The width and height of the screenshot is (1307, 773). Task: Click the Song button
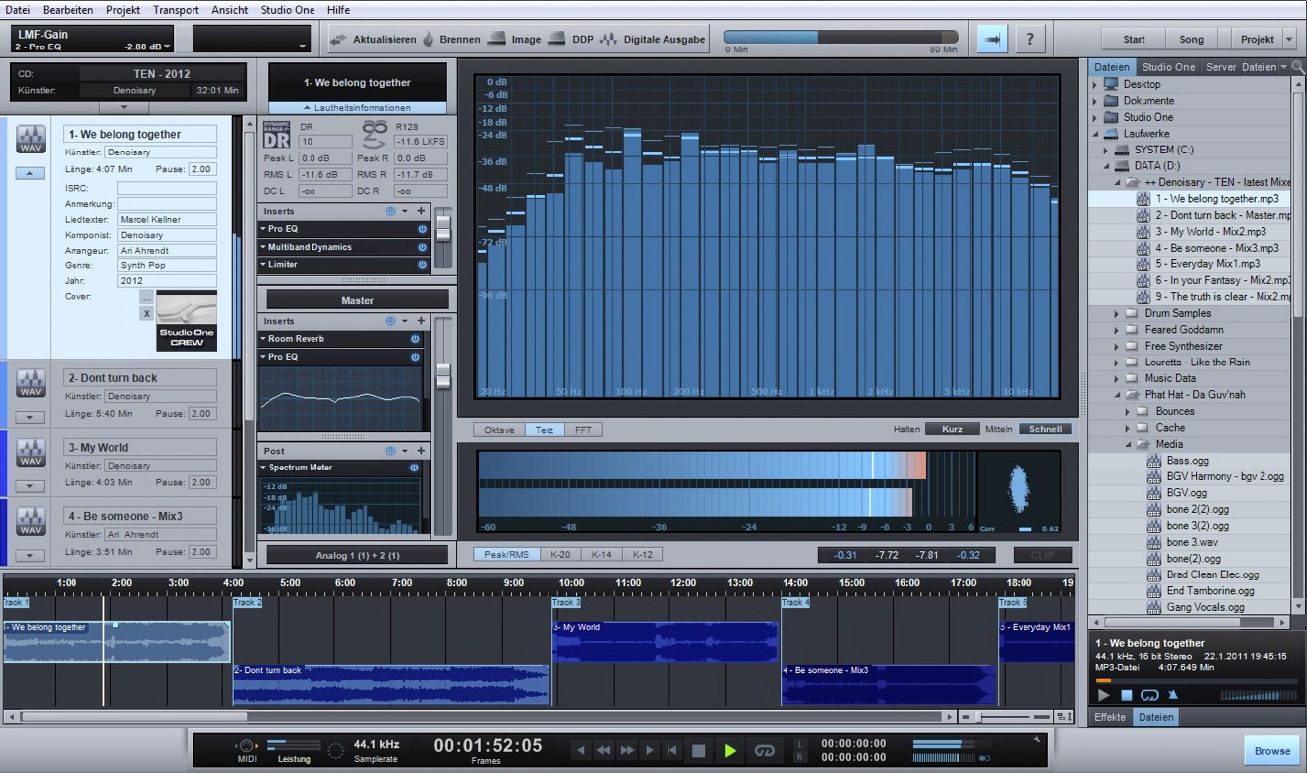coord(1192,40)
